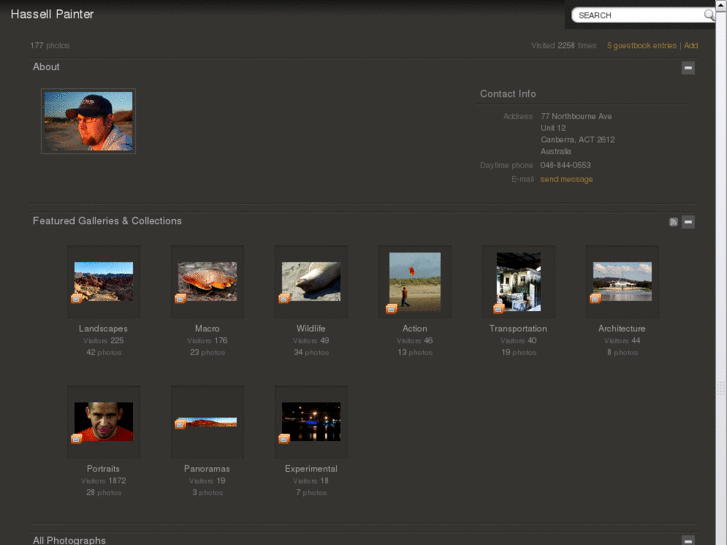Click gallery badge icon on Macro thumbnail

tap(180, 299)
